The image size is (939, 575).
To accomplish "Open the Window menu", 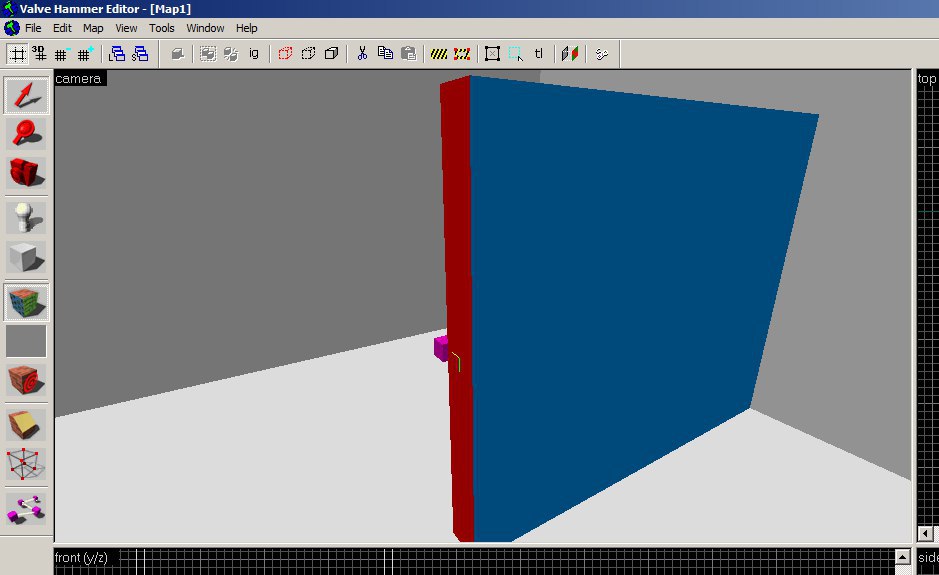I will point(205,28).
